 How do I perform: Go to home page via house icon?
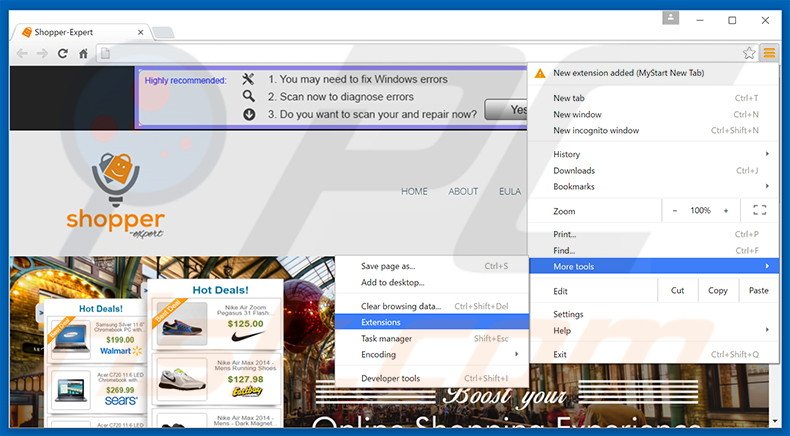pyautogui.click(x=83, y=53)
